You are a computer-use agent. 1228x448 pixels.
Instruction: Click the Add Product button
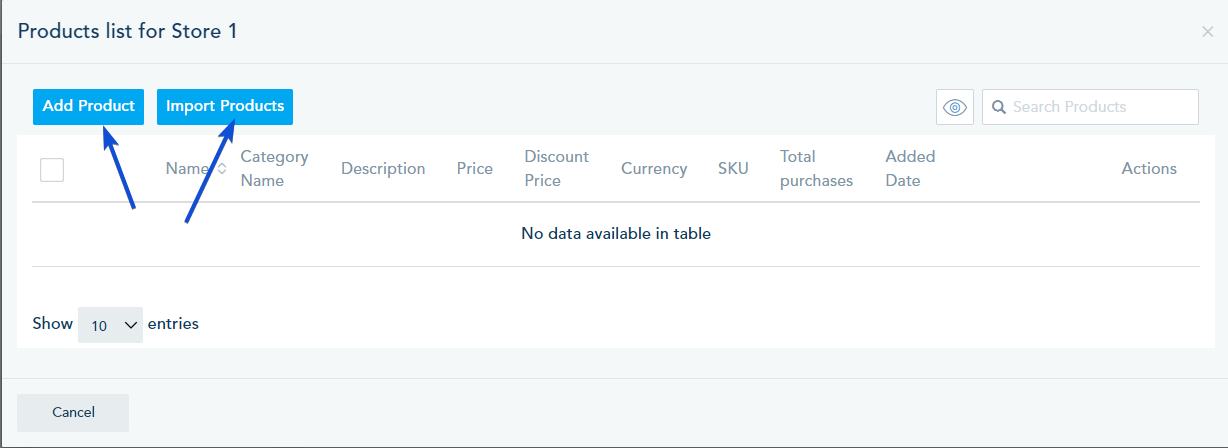(x=89, y=106)
